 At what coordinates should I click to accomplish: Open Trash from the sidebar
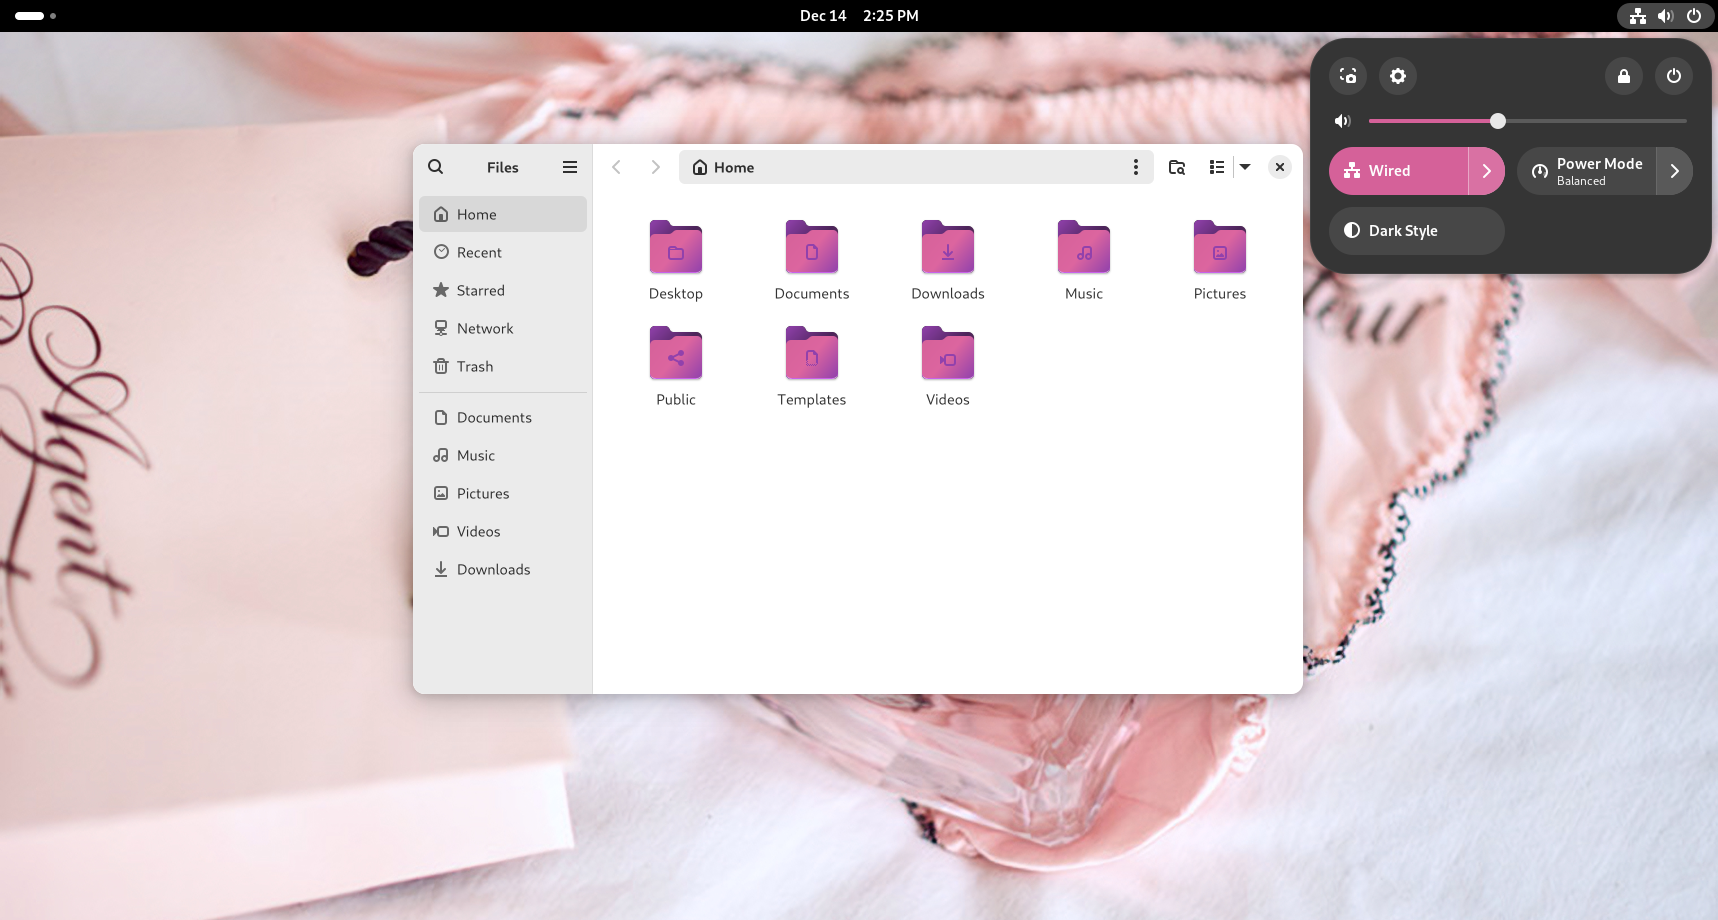click(503, 366)
